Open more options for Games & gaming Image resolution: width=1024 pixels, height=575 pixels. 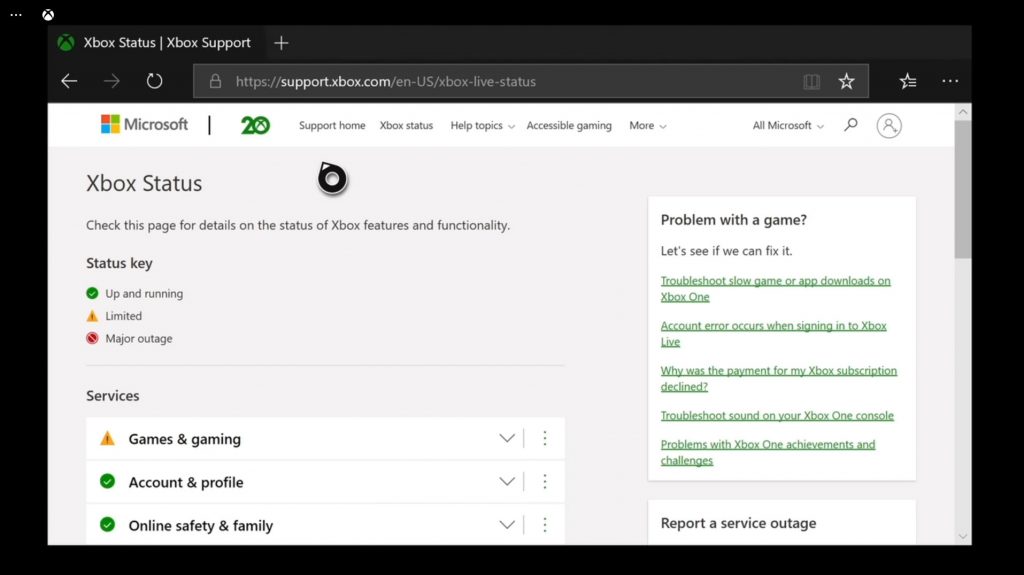point(545,438)
